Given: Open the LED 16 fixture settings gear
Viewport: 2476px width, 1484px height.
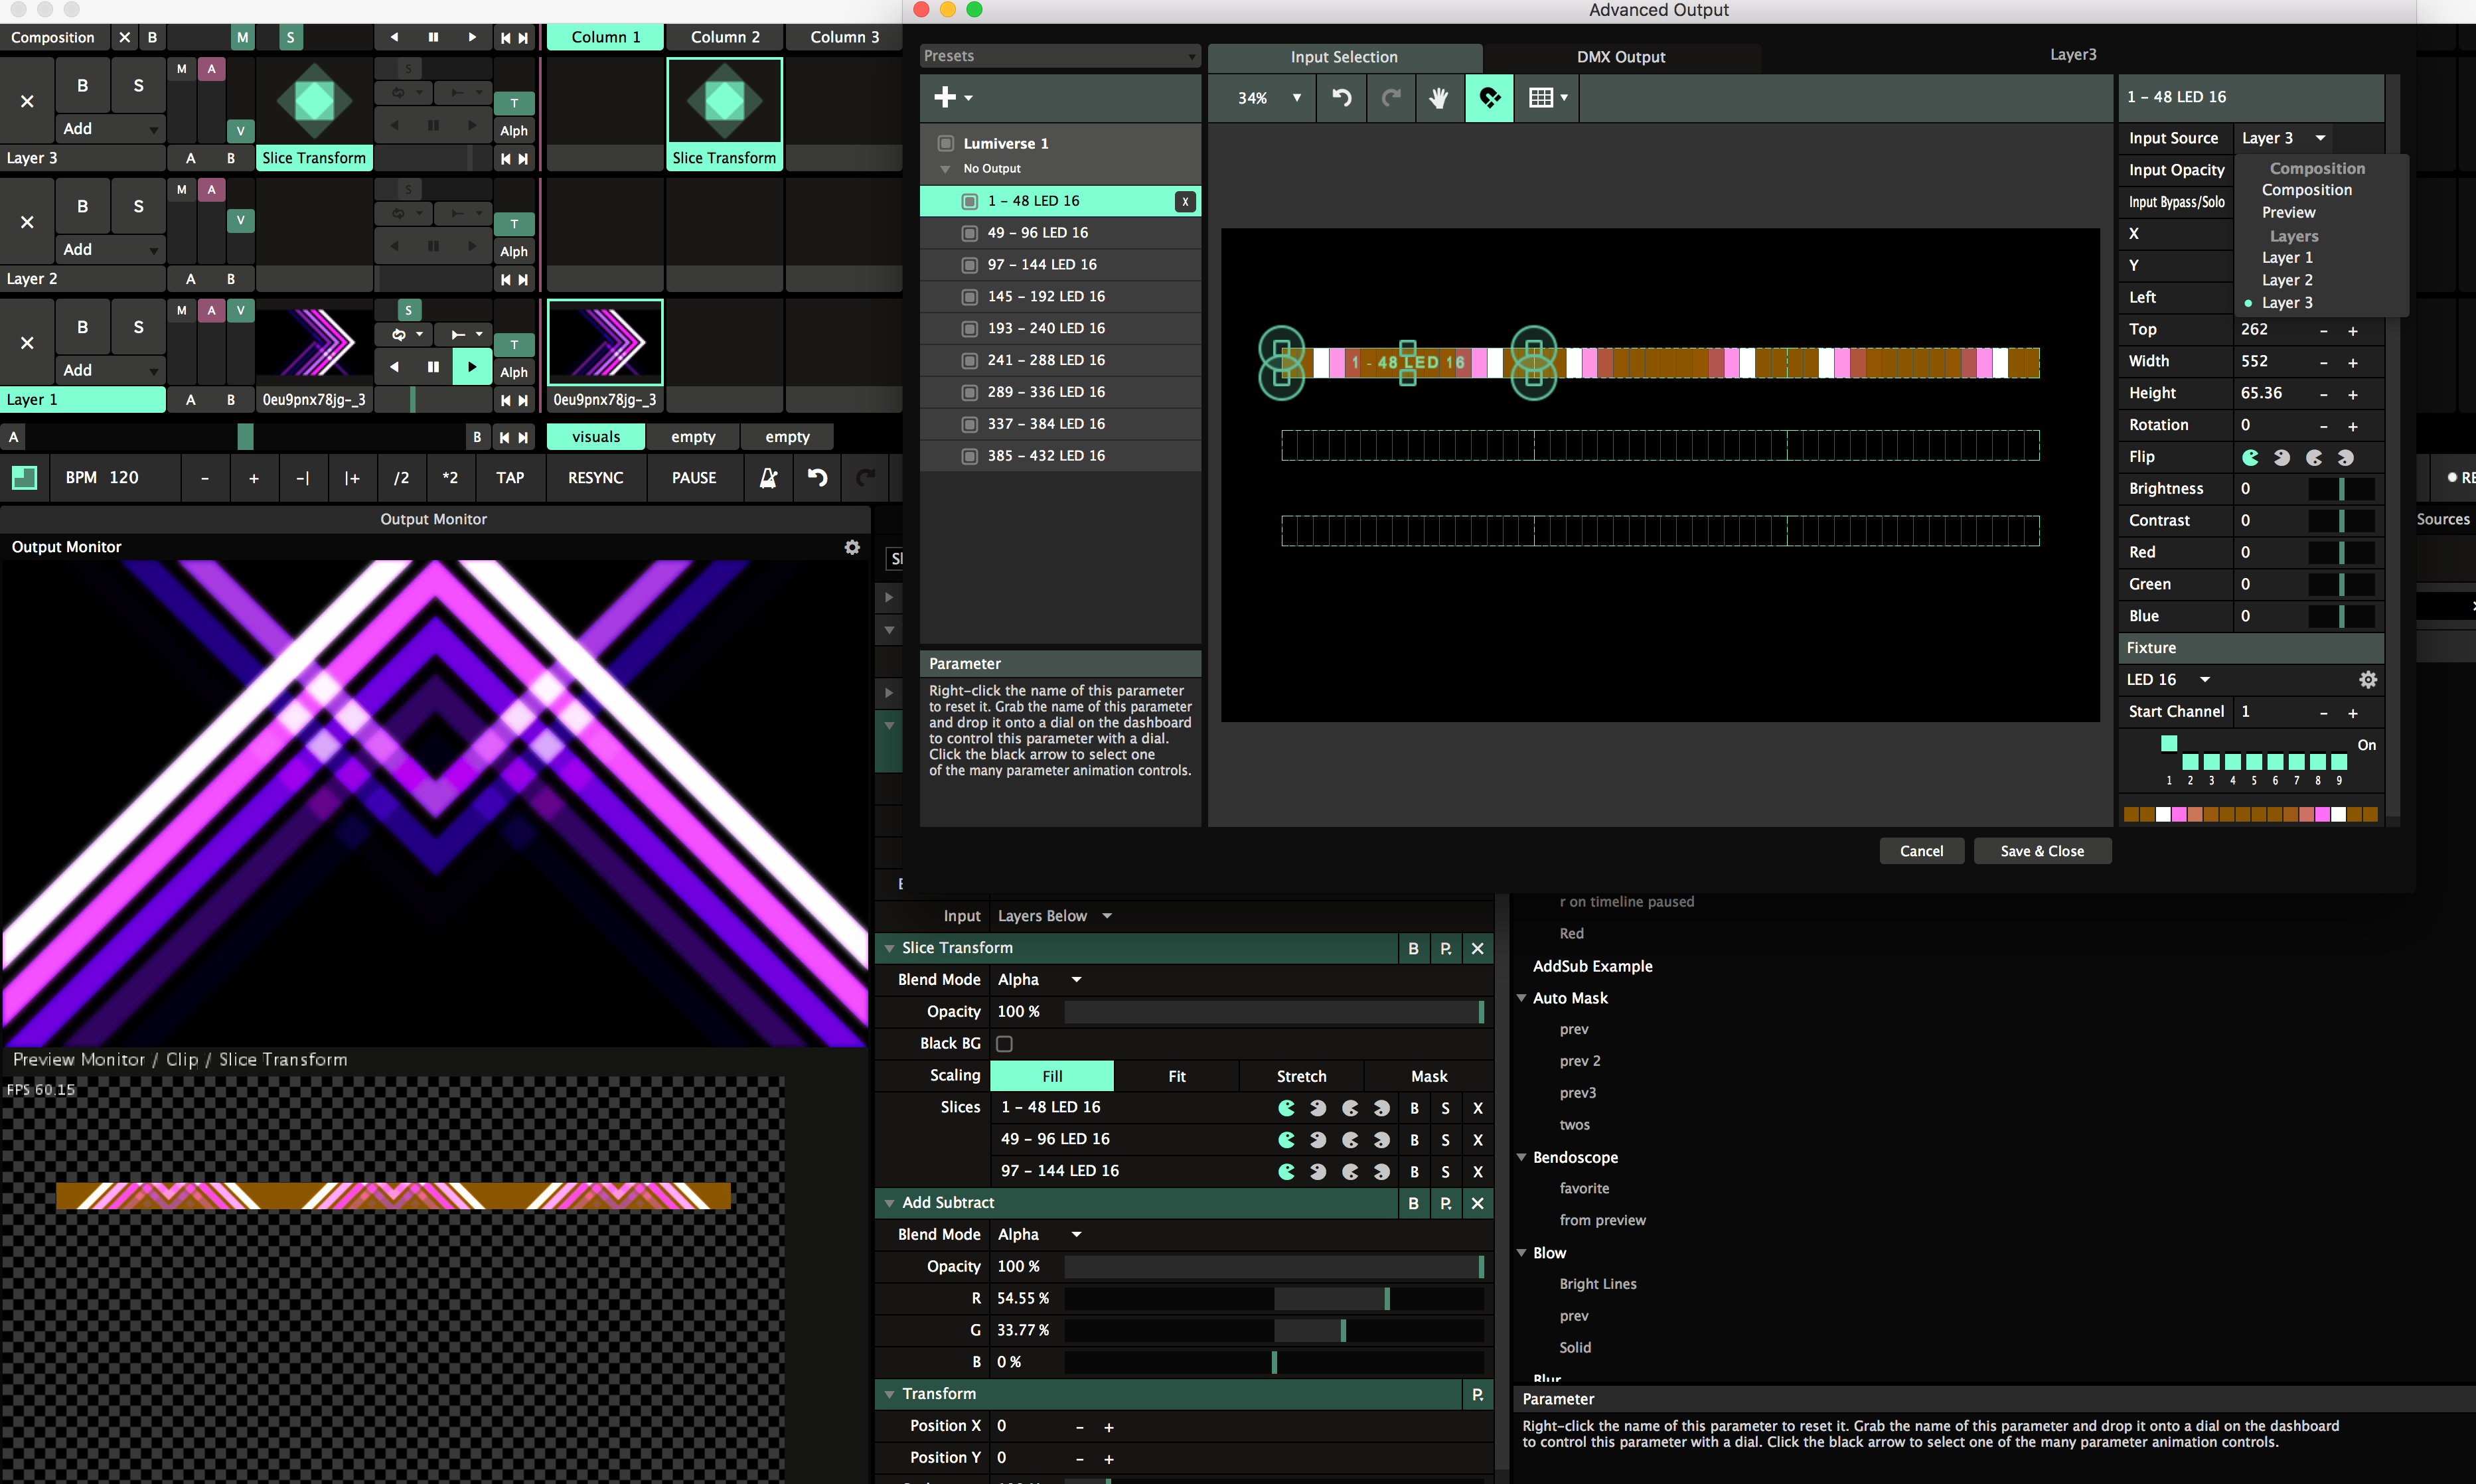Looking at the screenshot, I should (x=2367, y=680).
